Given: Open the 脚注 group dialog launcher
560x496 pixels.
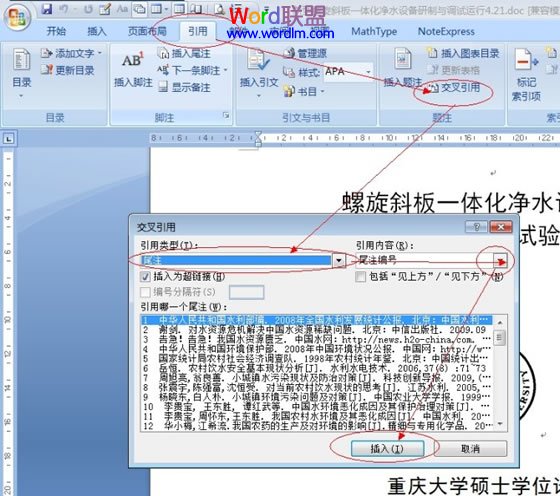Looking at the screenshot, I should pos(226,115).
